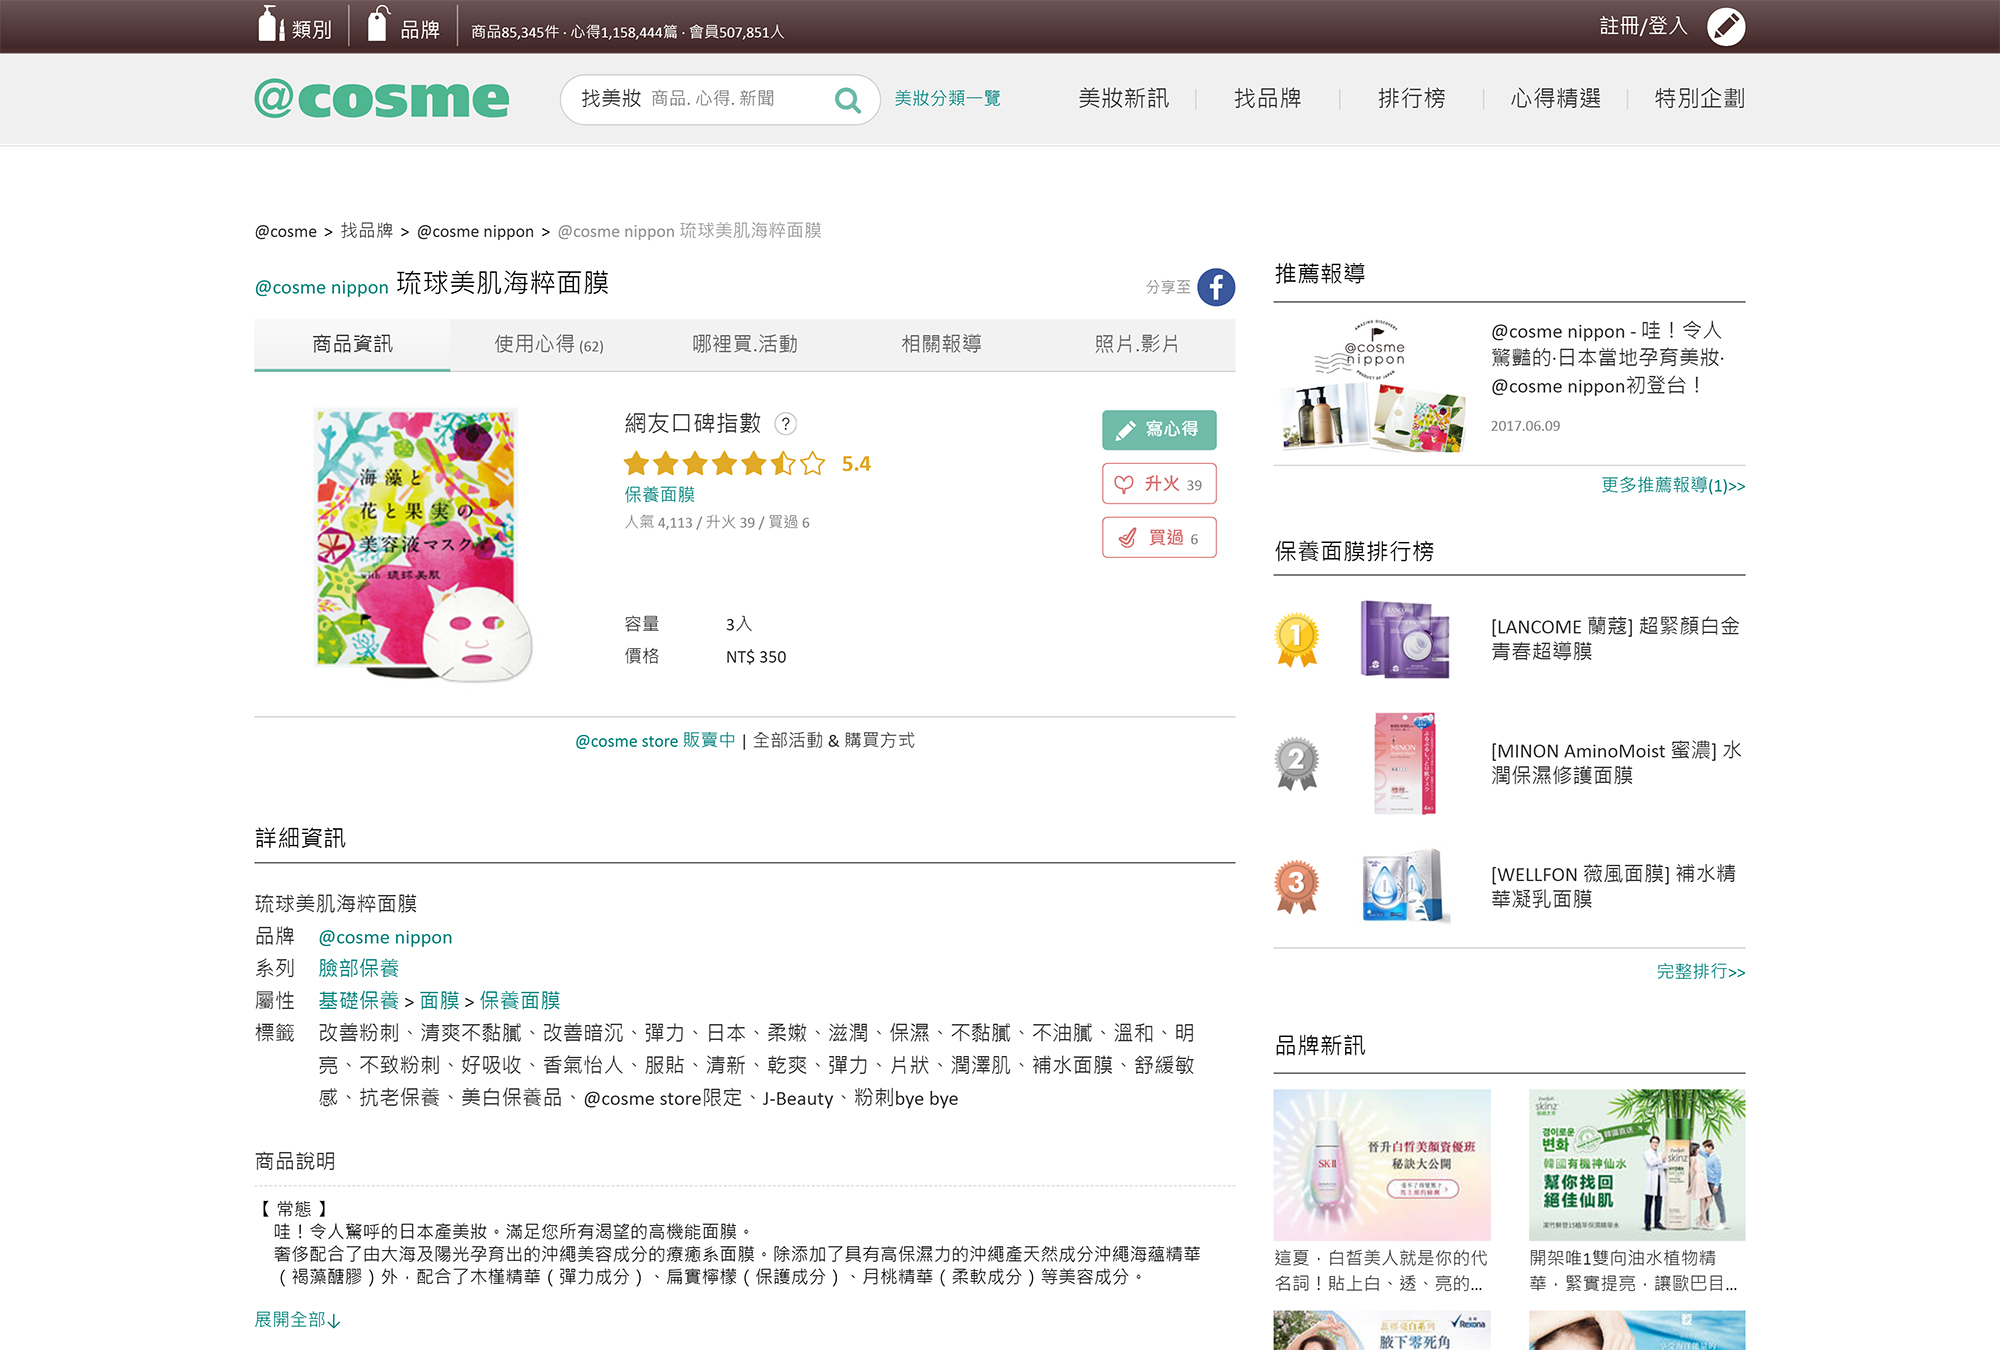The height and width of the screenshot is (1350, 2000).
Task: Open the face mask product image
Action: point(423,545)
